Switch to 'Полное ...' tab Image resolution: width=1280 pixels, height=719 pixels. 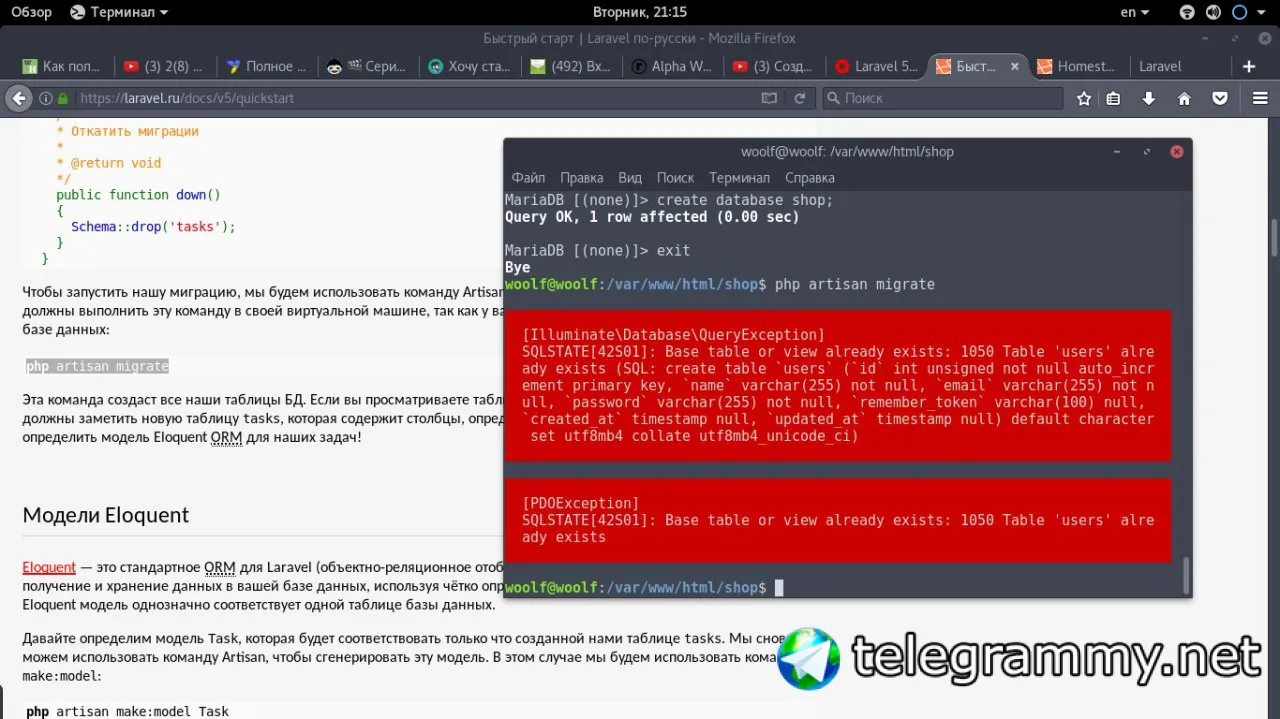(267, 66)
